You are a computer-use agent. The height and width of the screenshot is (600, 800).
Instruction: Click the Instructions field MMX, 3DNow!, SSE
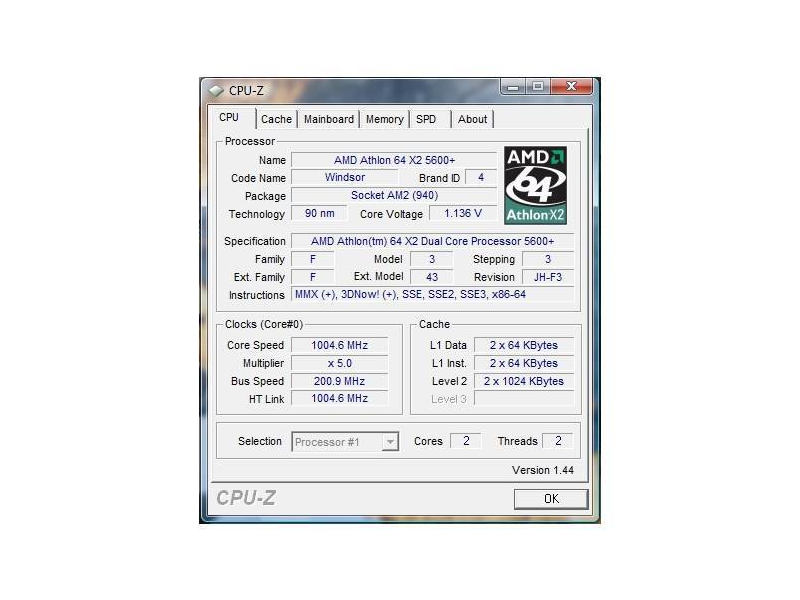(x=433, y=294)
